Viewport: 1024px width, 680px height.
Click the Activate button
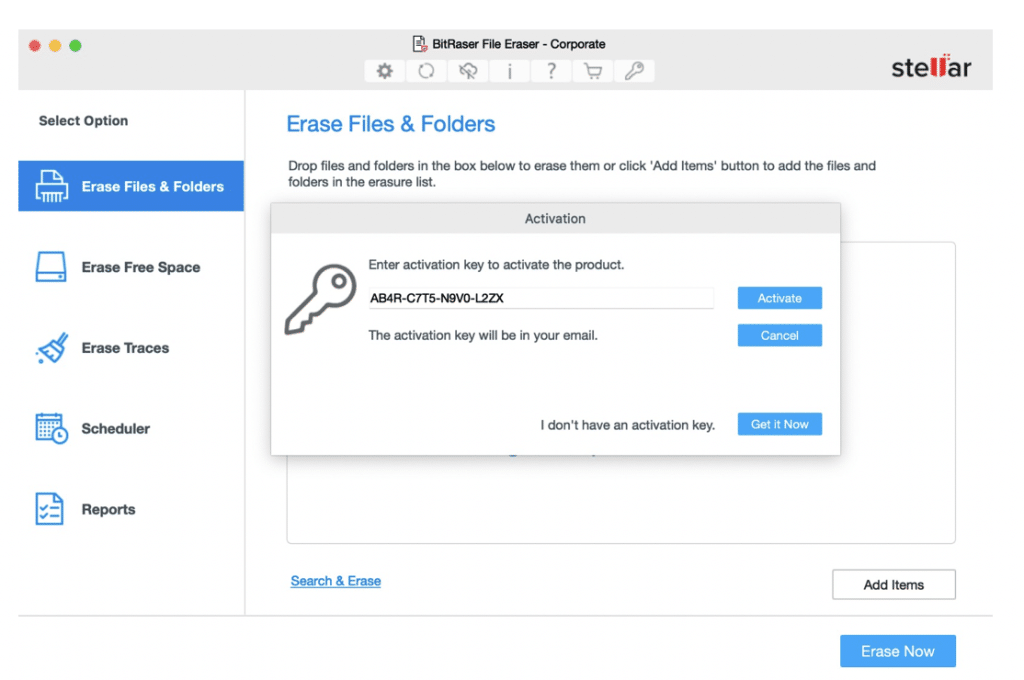click(780, 298)
